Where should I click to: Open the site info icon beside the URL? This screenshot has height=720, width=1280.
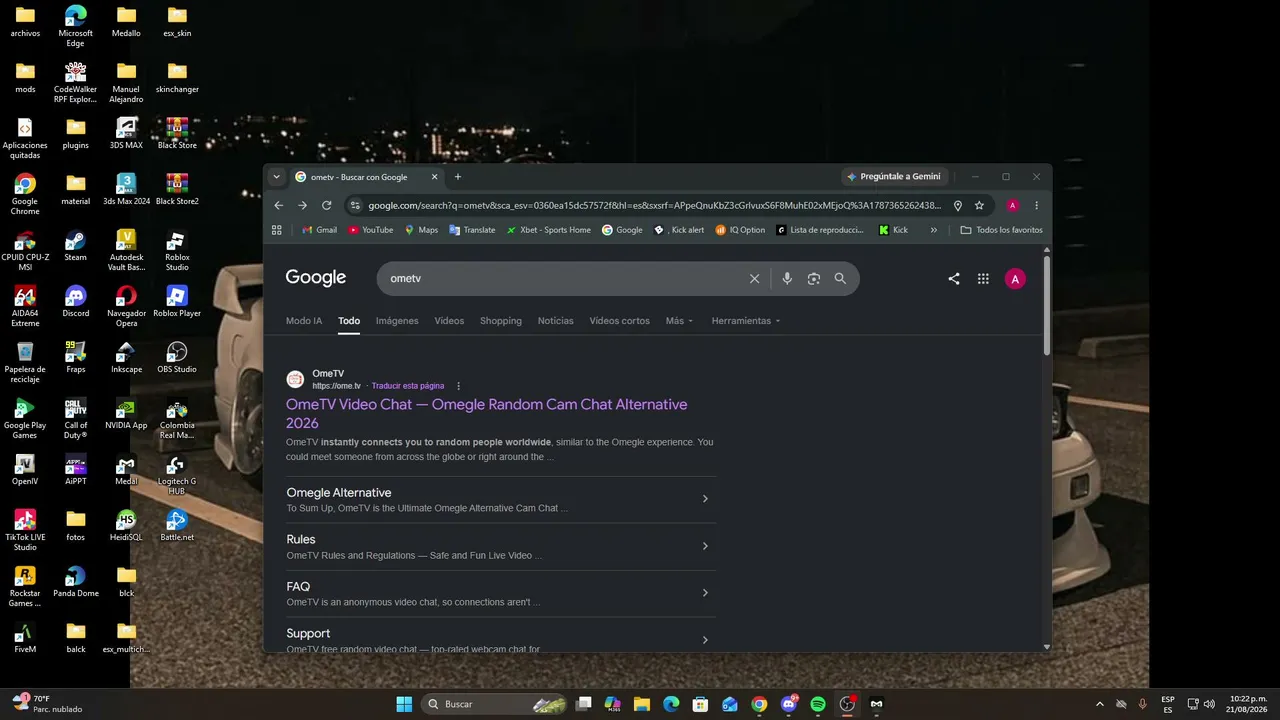(x=354, y=205)
